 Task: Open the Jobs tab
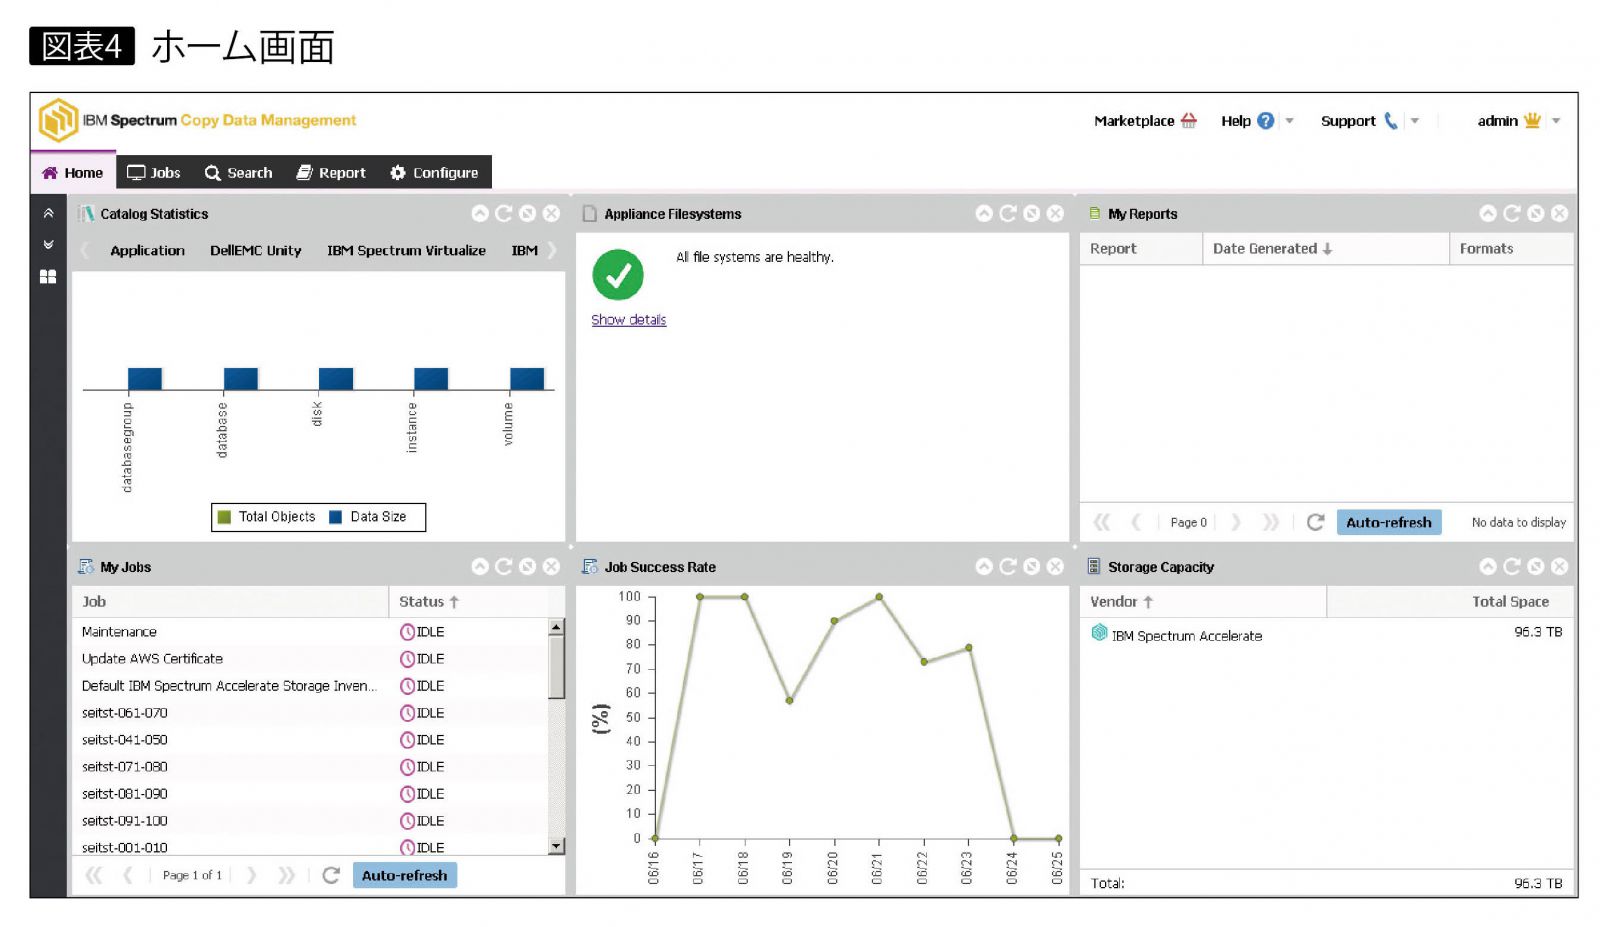(154, 173)
